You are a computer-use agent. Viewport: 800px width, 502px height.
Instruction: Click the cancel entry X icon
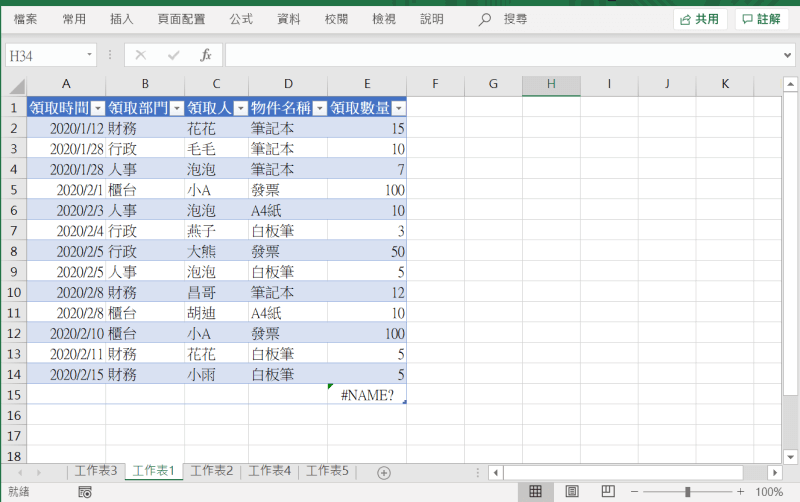click(x=141, y=55)
